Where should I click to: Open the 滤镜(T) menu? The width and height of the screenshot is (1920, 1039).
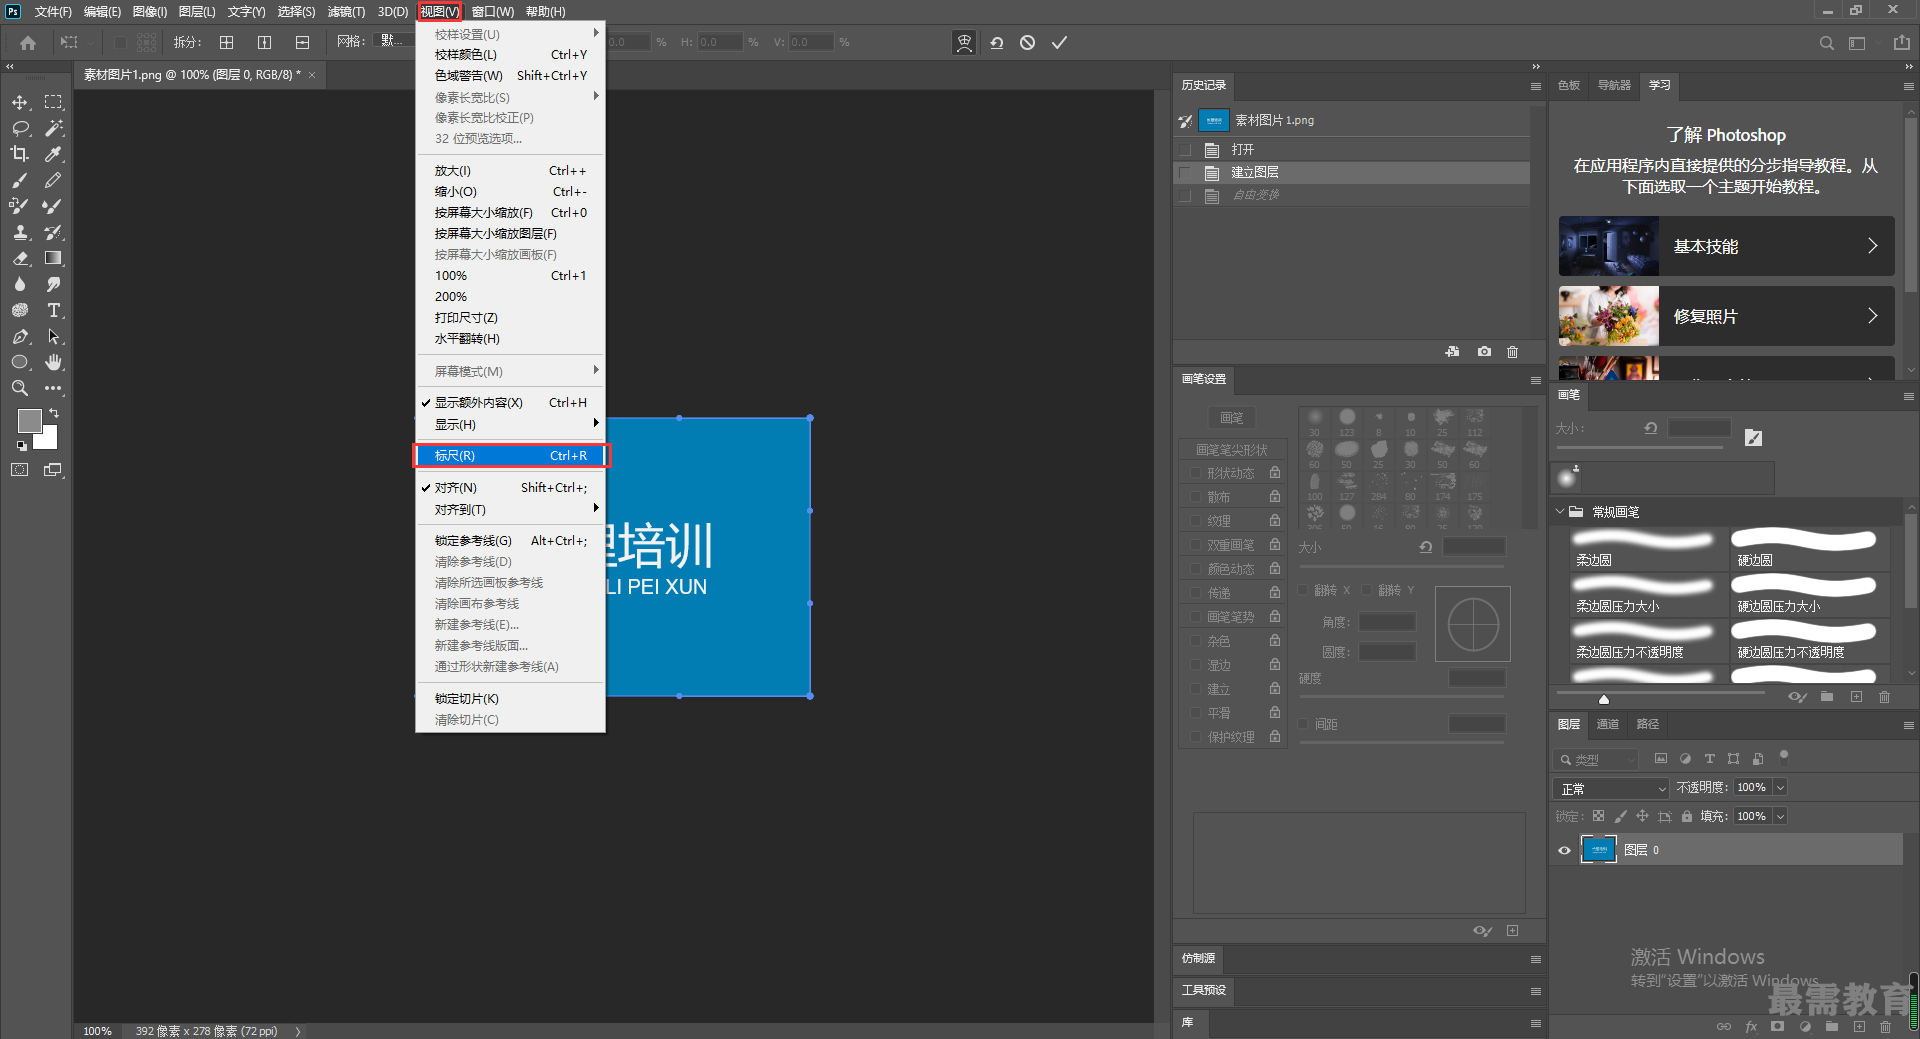point(346,11)
